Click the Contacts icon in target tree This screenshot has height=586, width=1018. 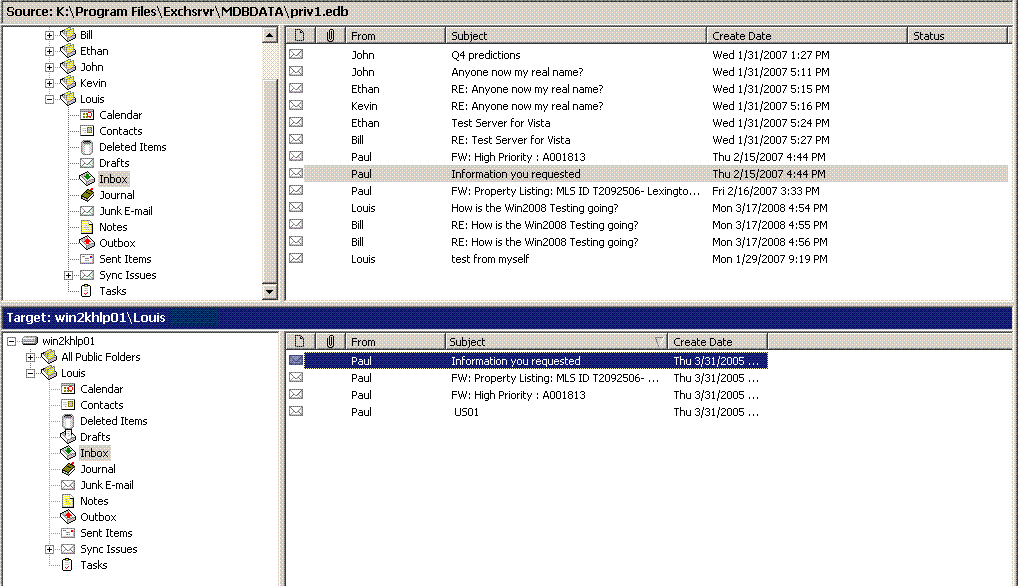[68, 405]
